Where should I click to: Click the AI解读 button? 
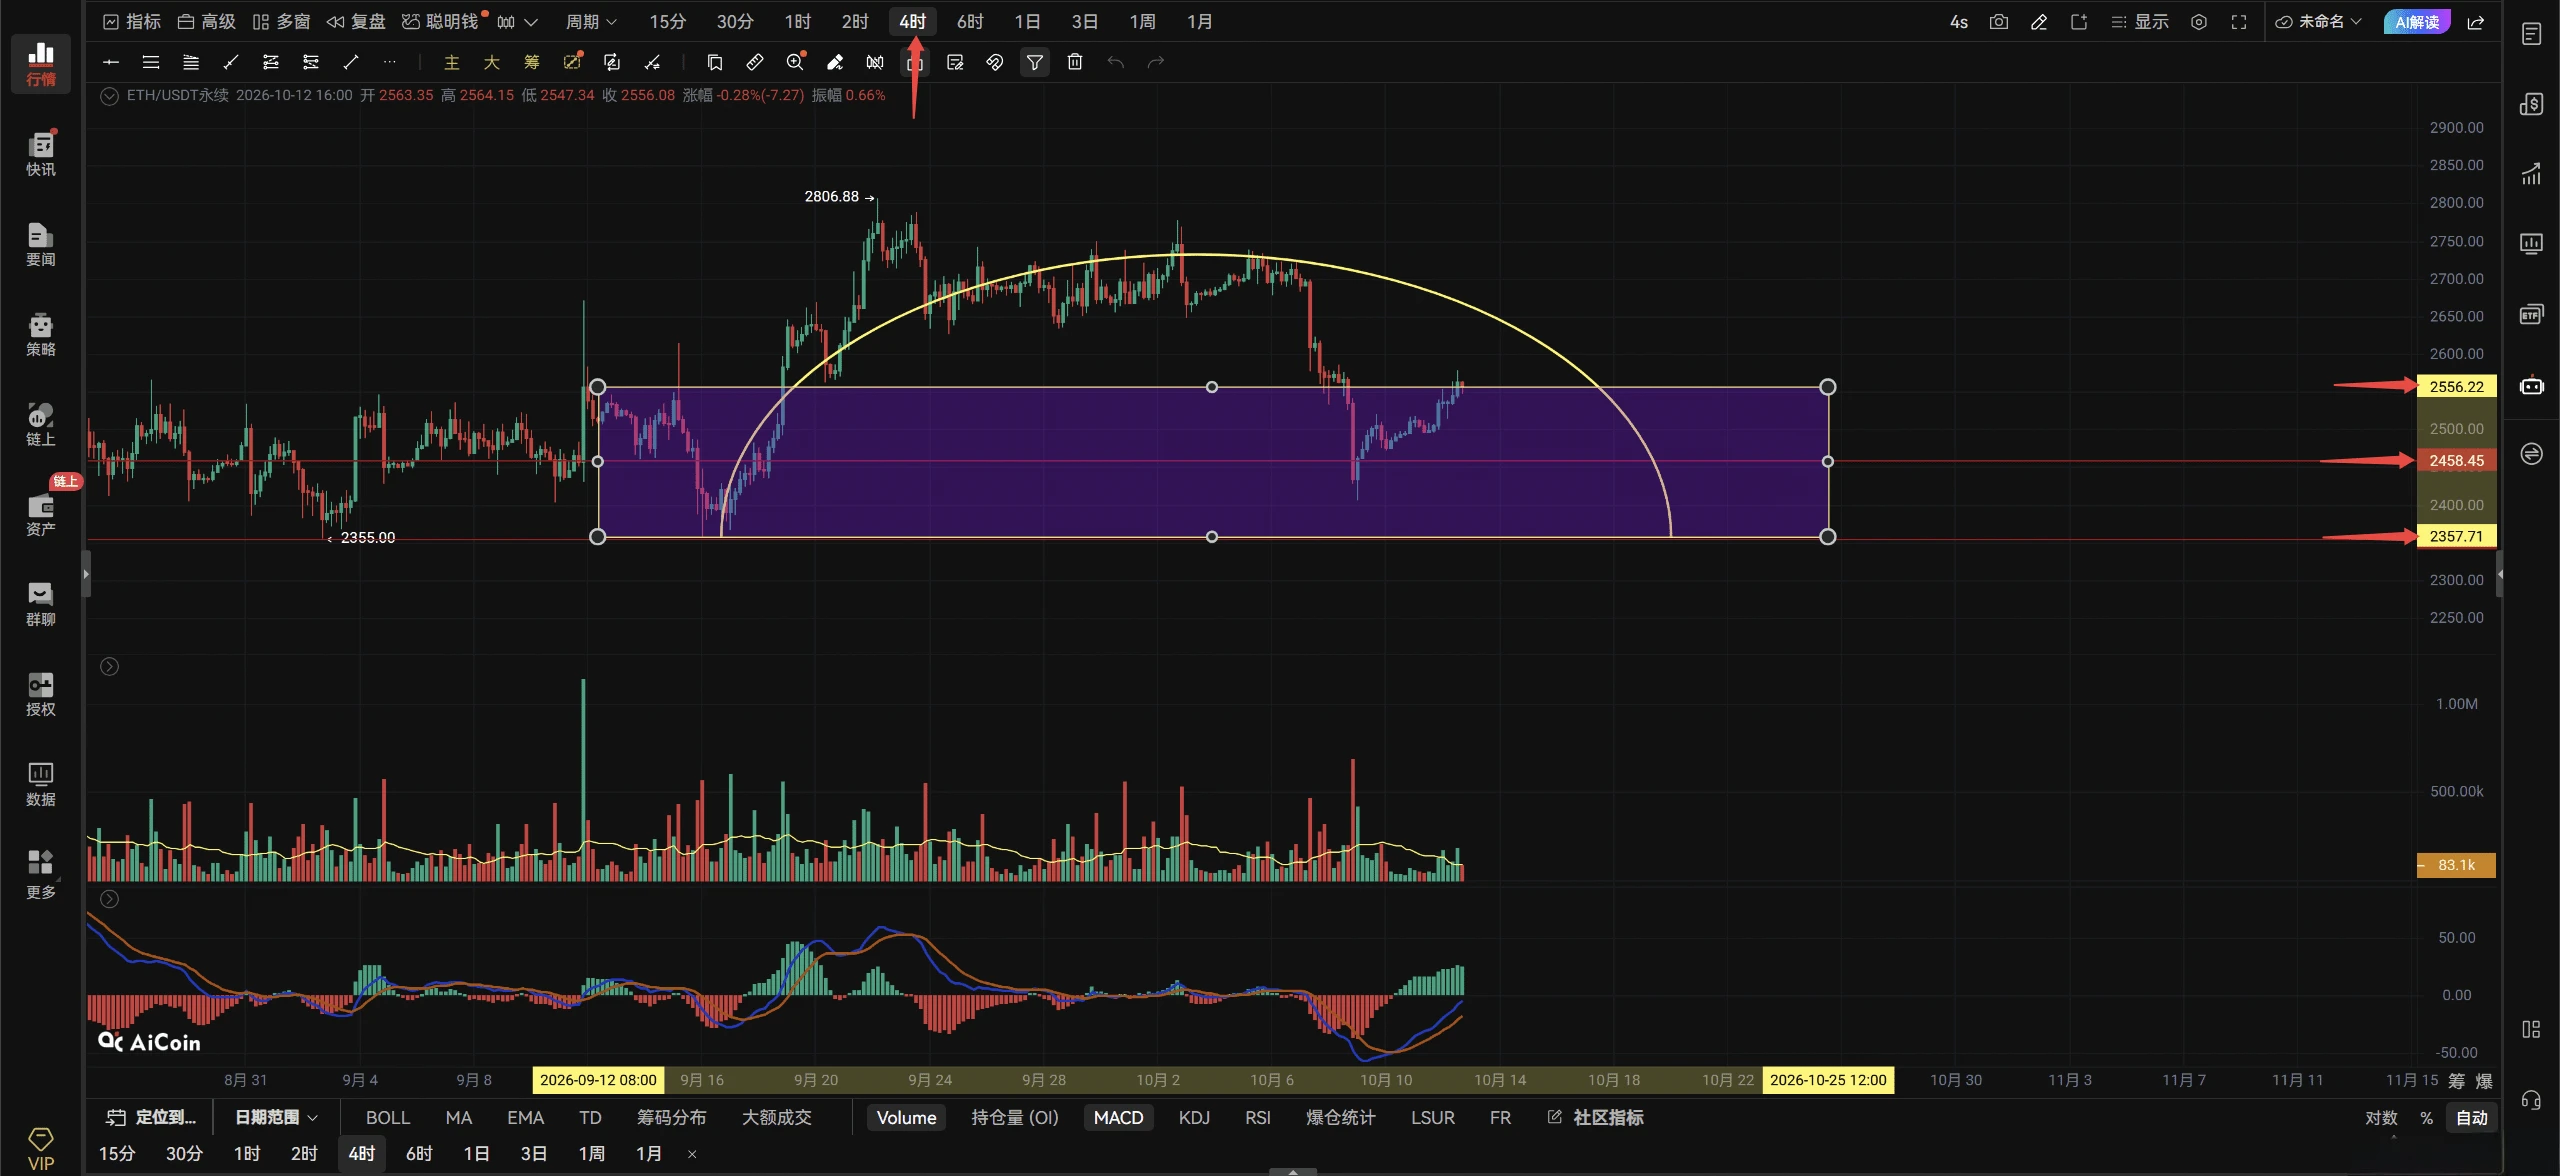(2417, 22)
